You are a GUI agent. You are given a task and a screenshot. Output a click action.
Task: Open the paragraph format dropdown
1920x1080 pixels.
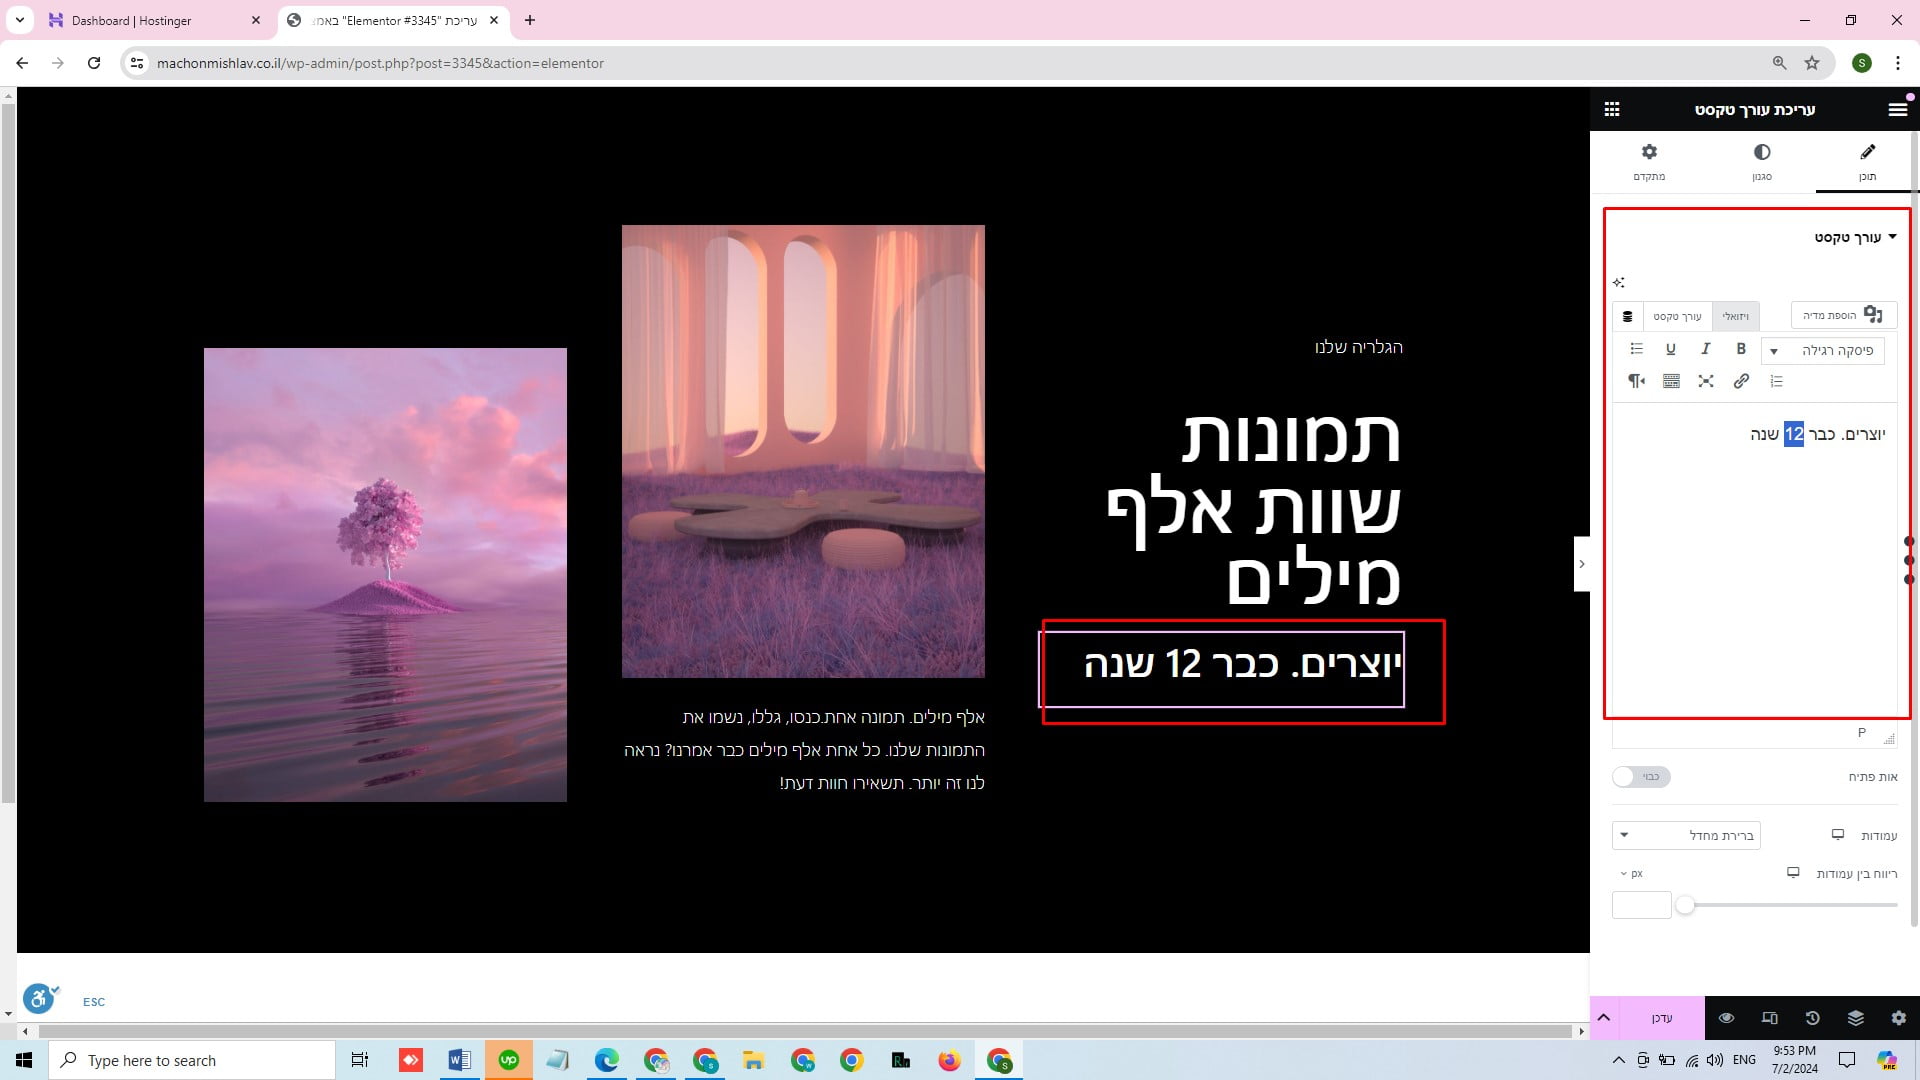point(1824,350)
